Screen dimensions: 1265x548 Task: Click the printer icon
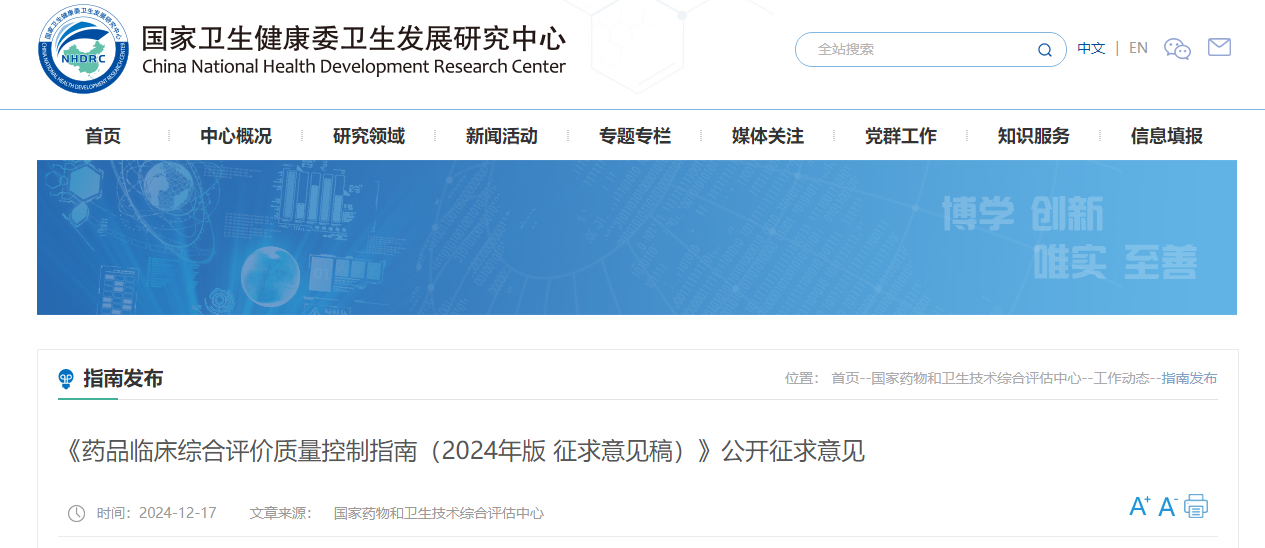[x=1196, y=506]
